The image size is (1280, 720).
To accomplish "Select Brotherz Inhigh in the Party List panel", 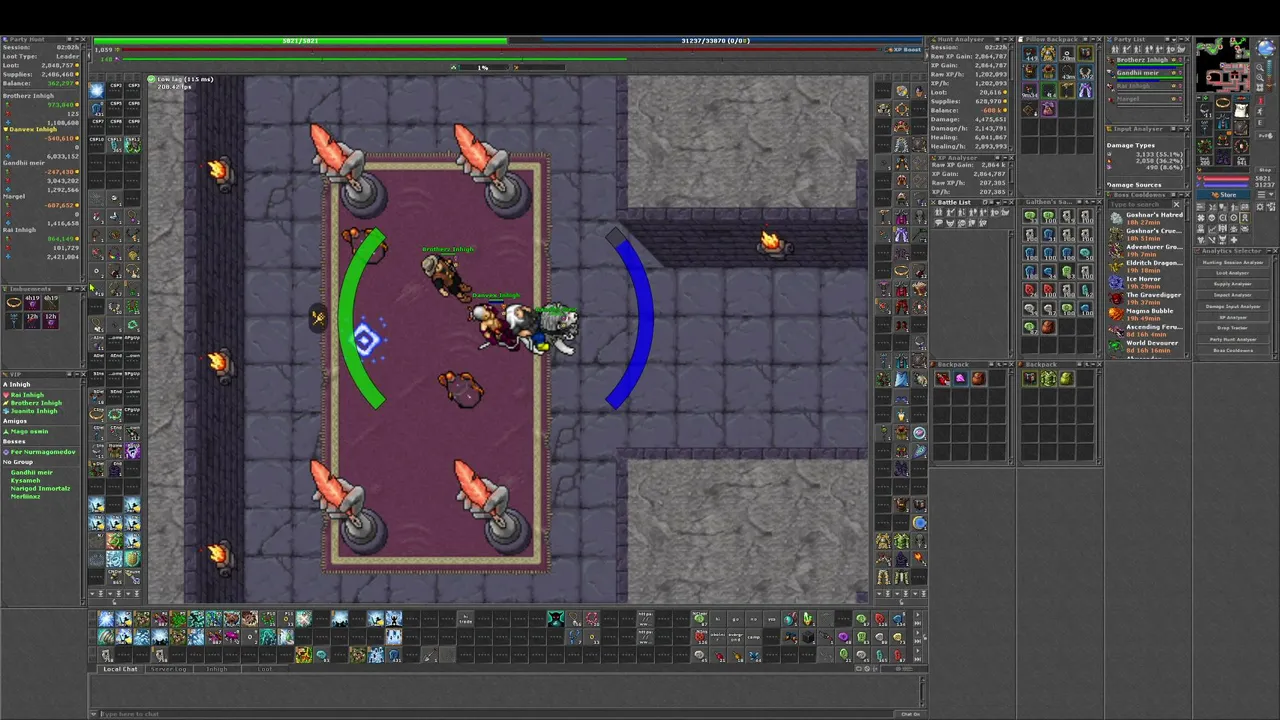I will 1143,60.
